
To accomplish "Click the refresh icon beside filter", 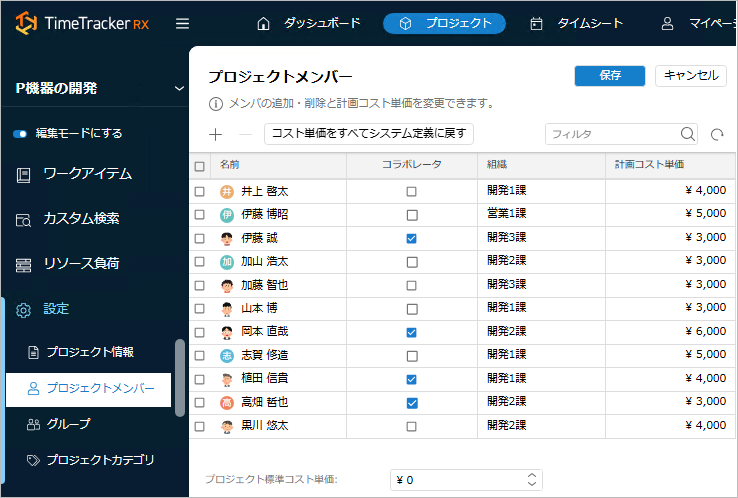I will click(x=717, y=134).
